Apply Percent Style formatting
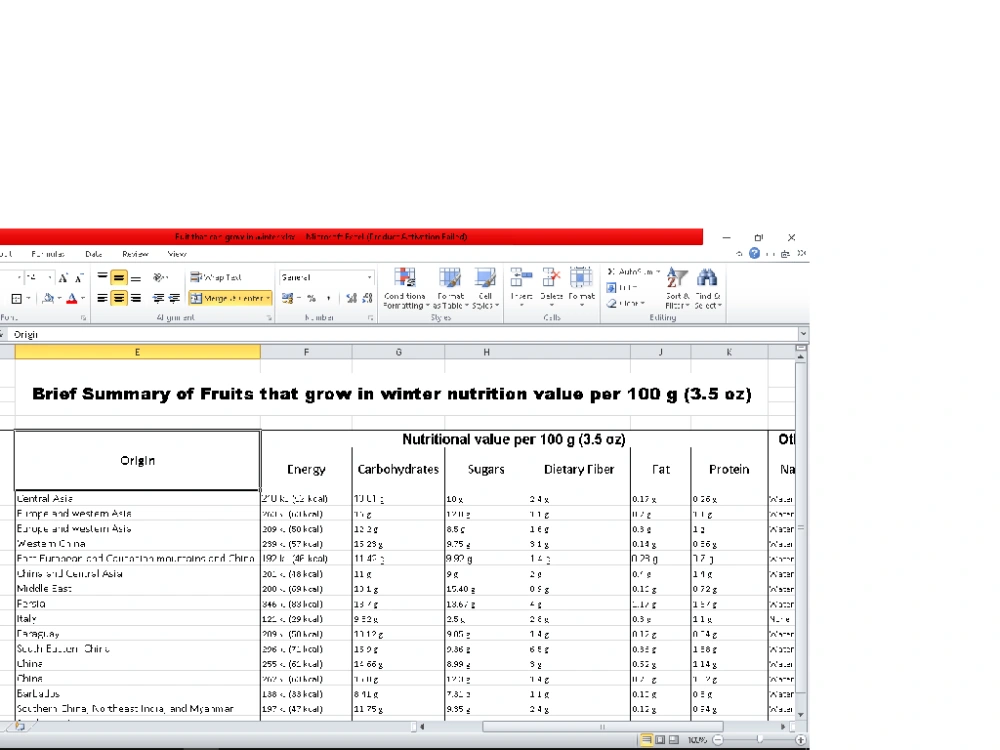 [x=311, y=298]
